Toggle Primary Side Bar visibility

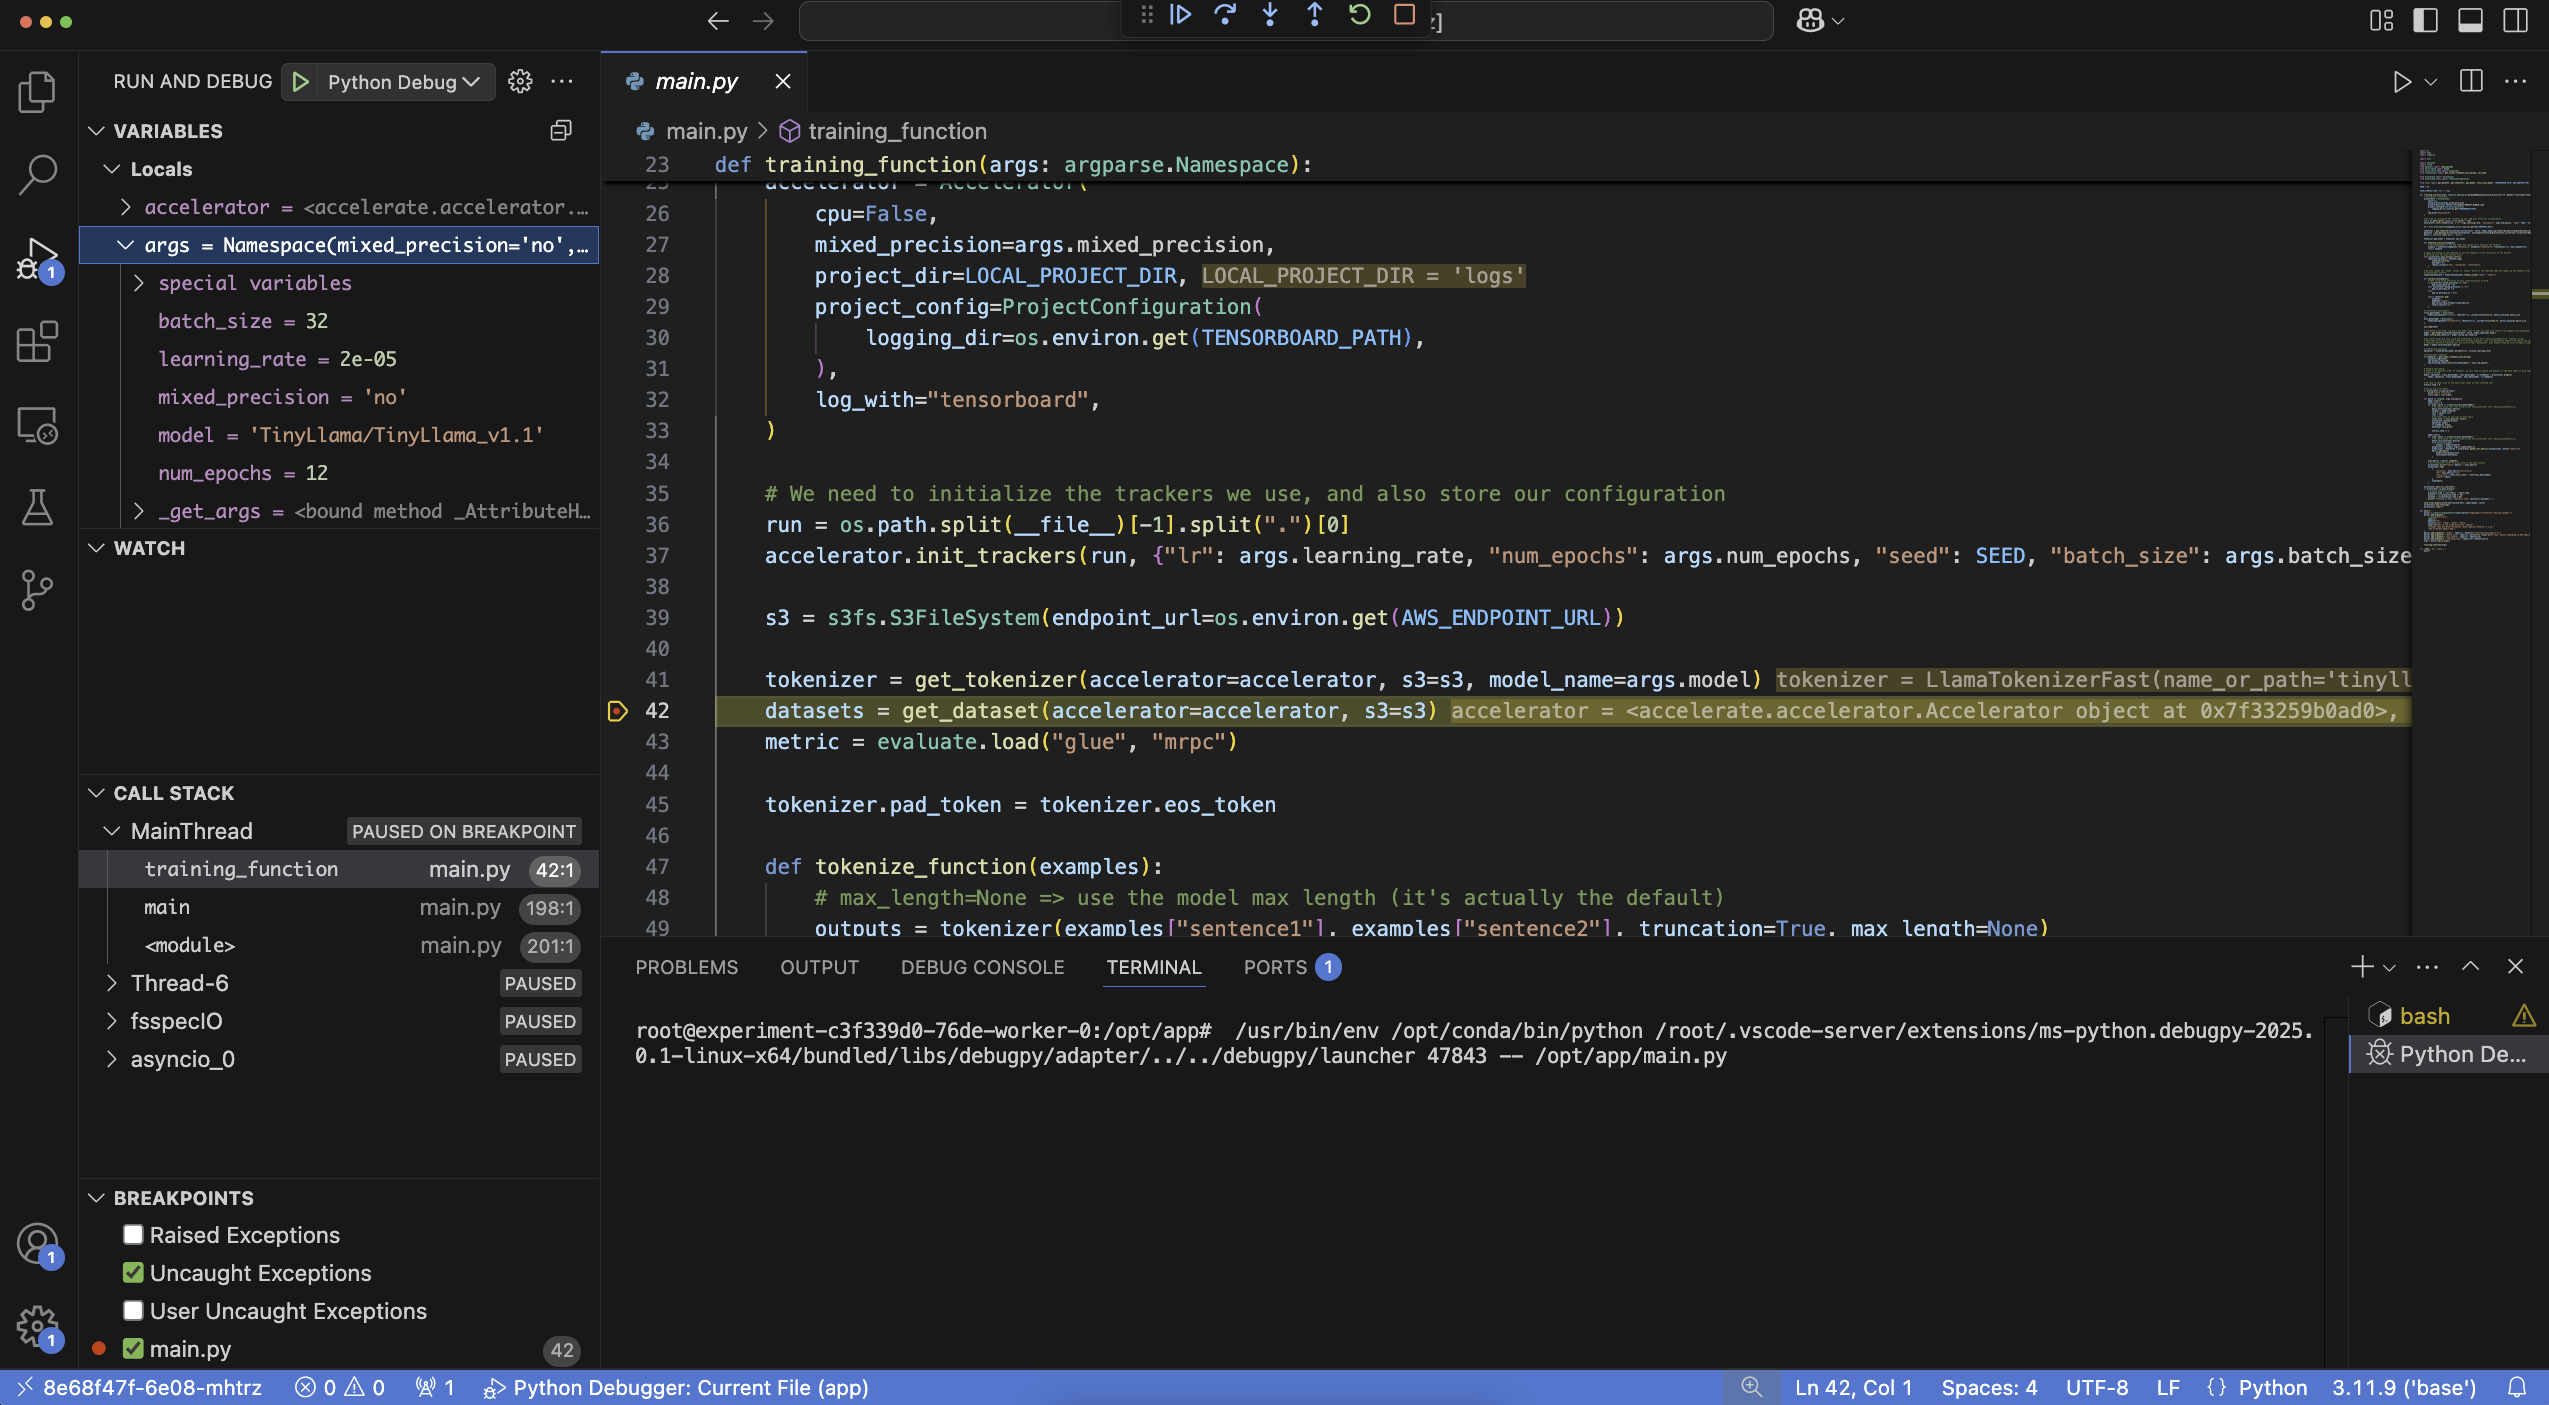2426,21
